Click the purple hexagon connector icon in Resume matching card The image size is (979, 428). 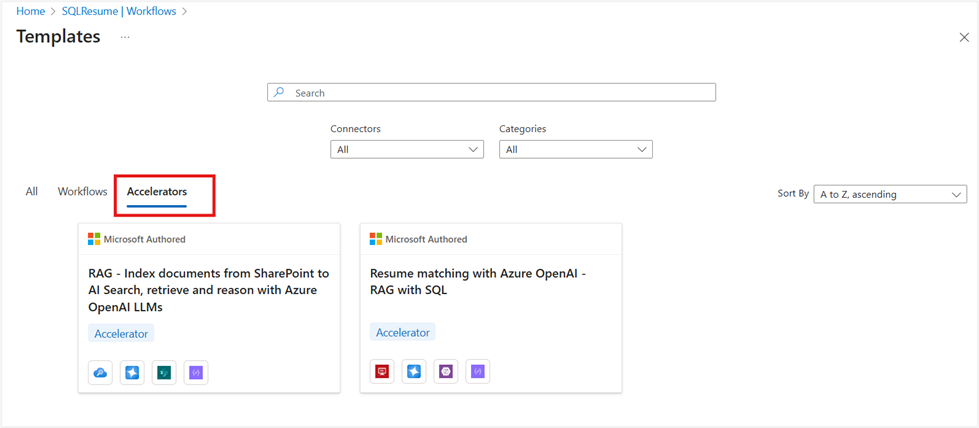click(x=446, y=371)
